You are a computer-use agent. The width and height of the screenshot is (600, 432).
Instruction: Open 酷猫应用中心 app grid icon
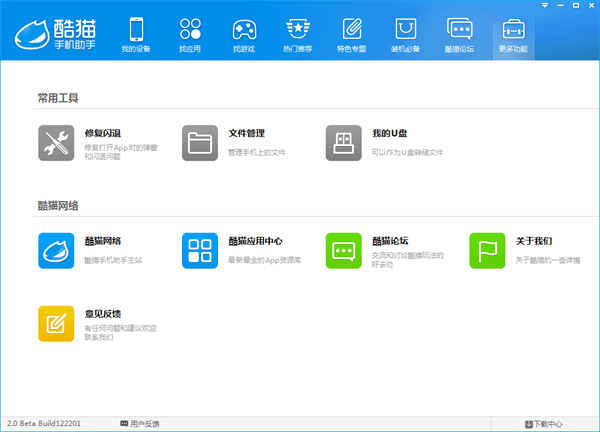(x=200, y=251)
